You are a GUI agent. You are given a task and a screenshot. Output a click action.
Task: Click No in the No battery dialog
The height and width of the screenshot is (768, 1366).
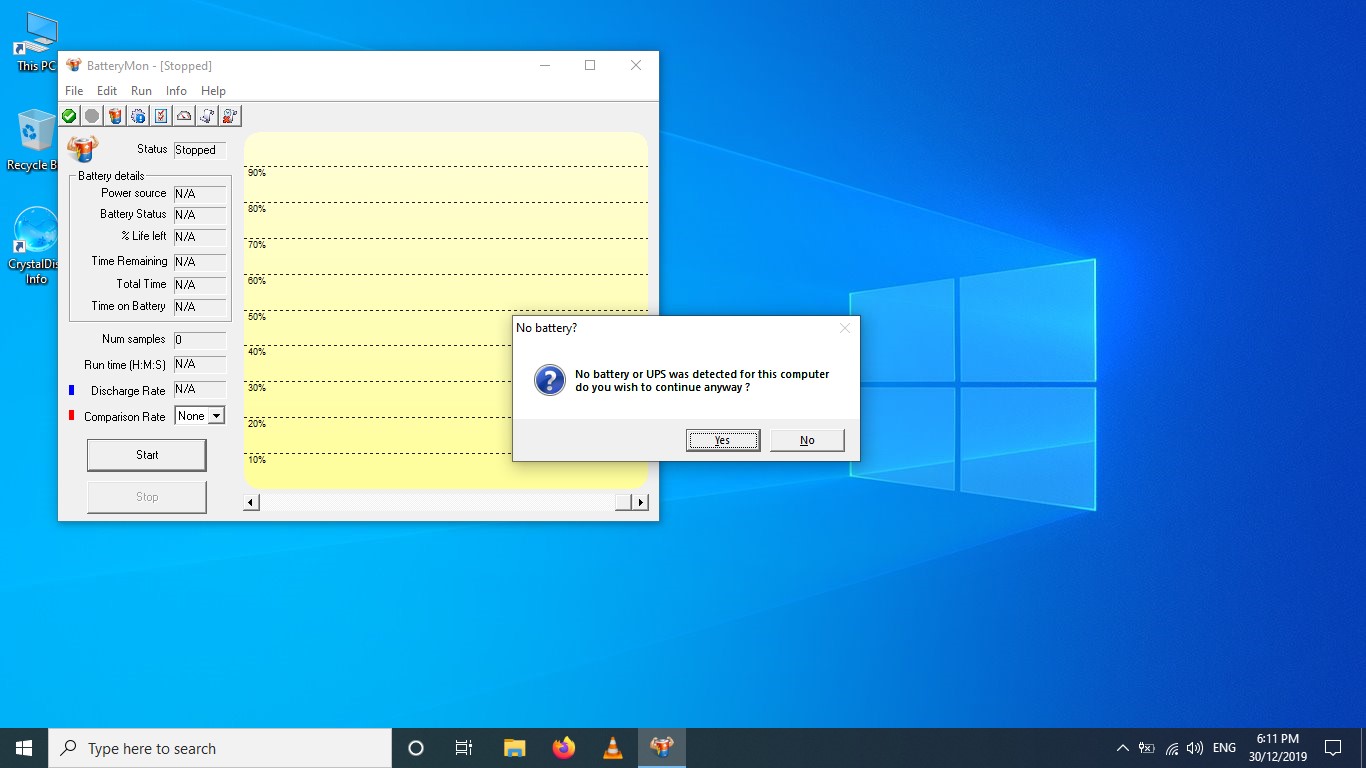(x=807, y=441)
